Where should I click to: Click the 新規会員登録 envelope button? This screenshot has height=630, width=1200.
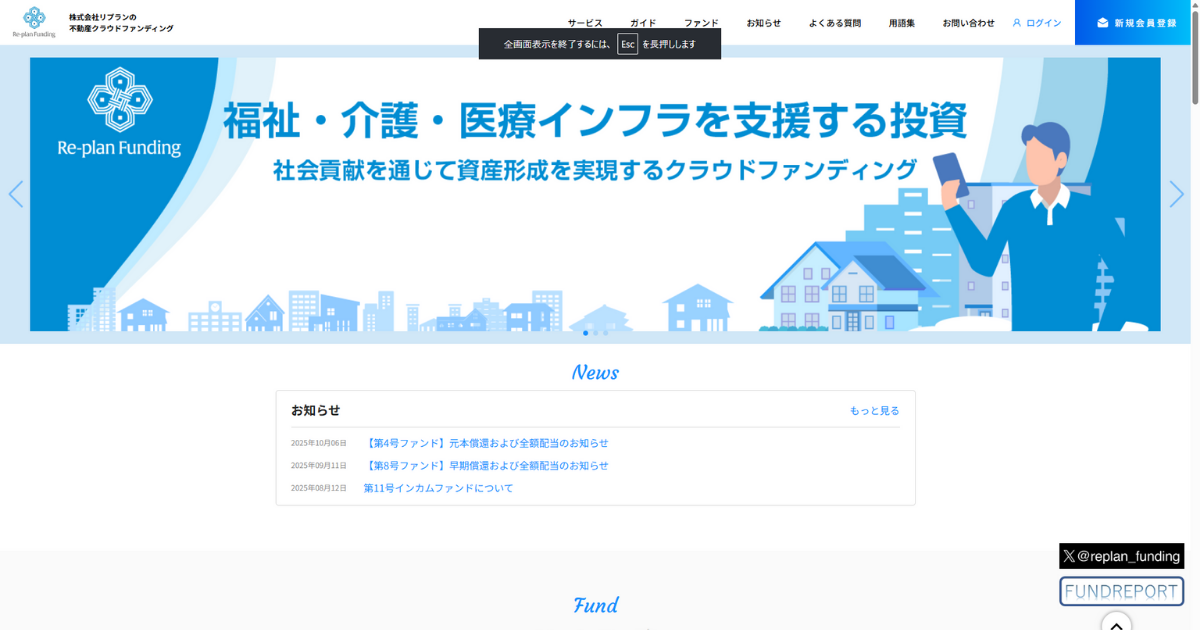1137,23
